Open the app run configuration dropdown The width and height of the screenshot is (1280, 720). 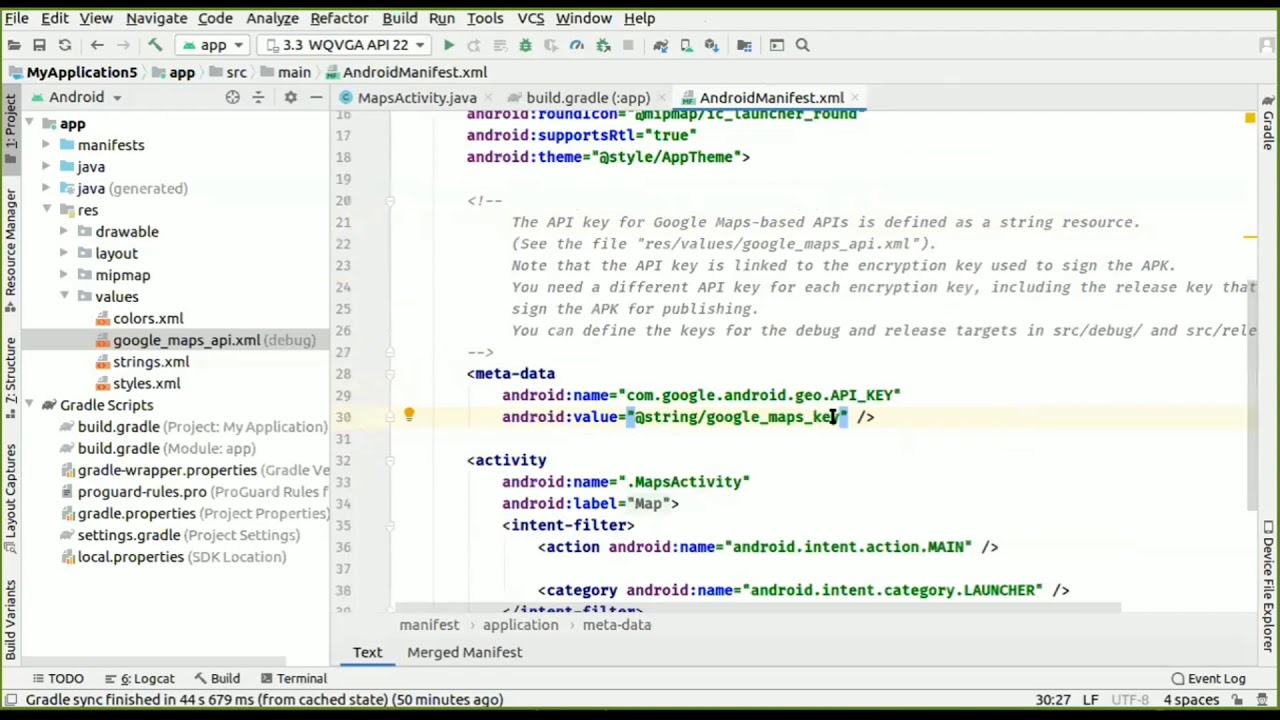point(212,45)
